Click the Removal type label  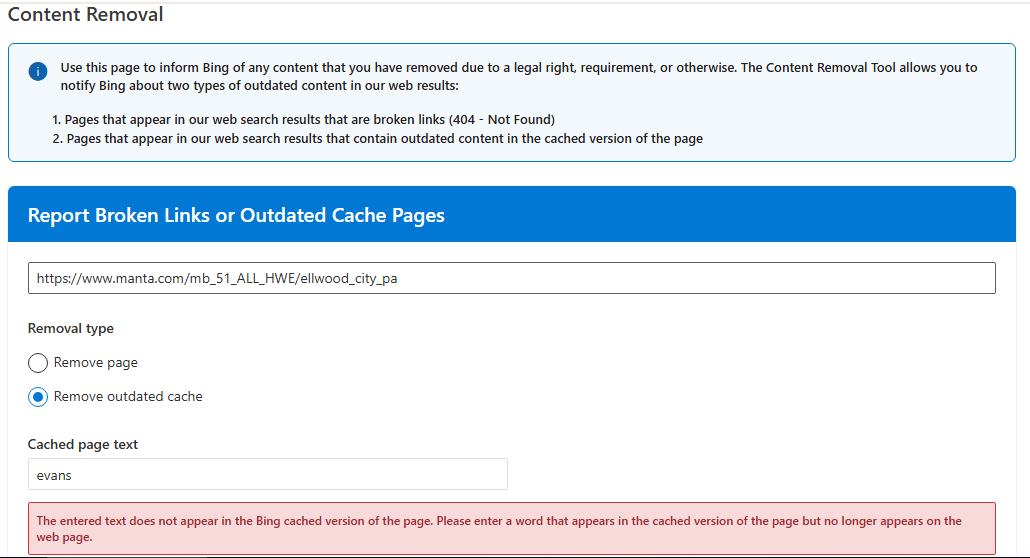click(71, 328)
